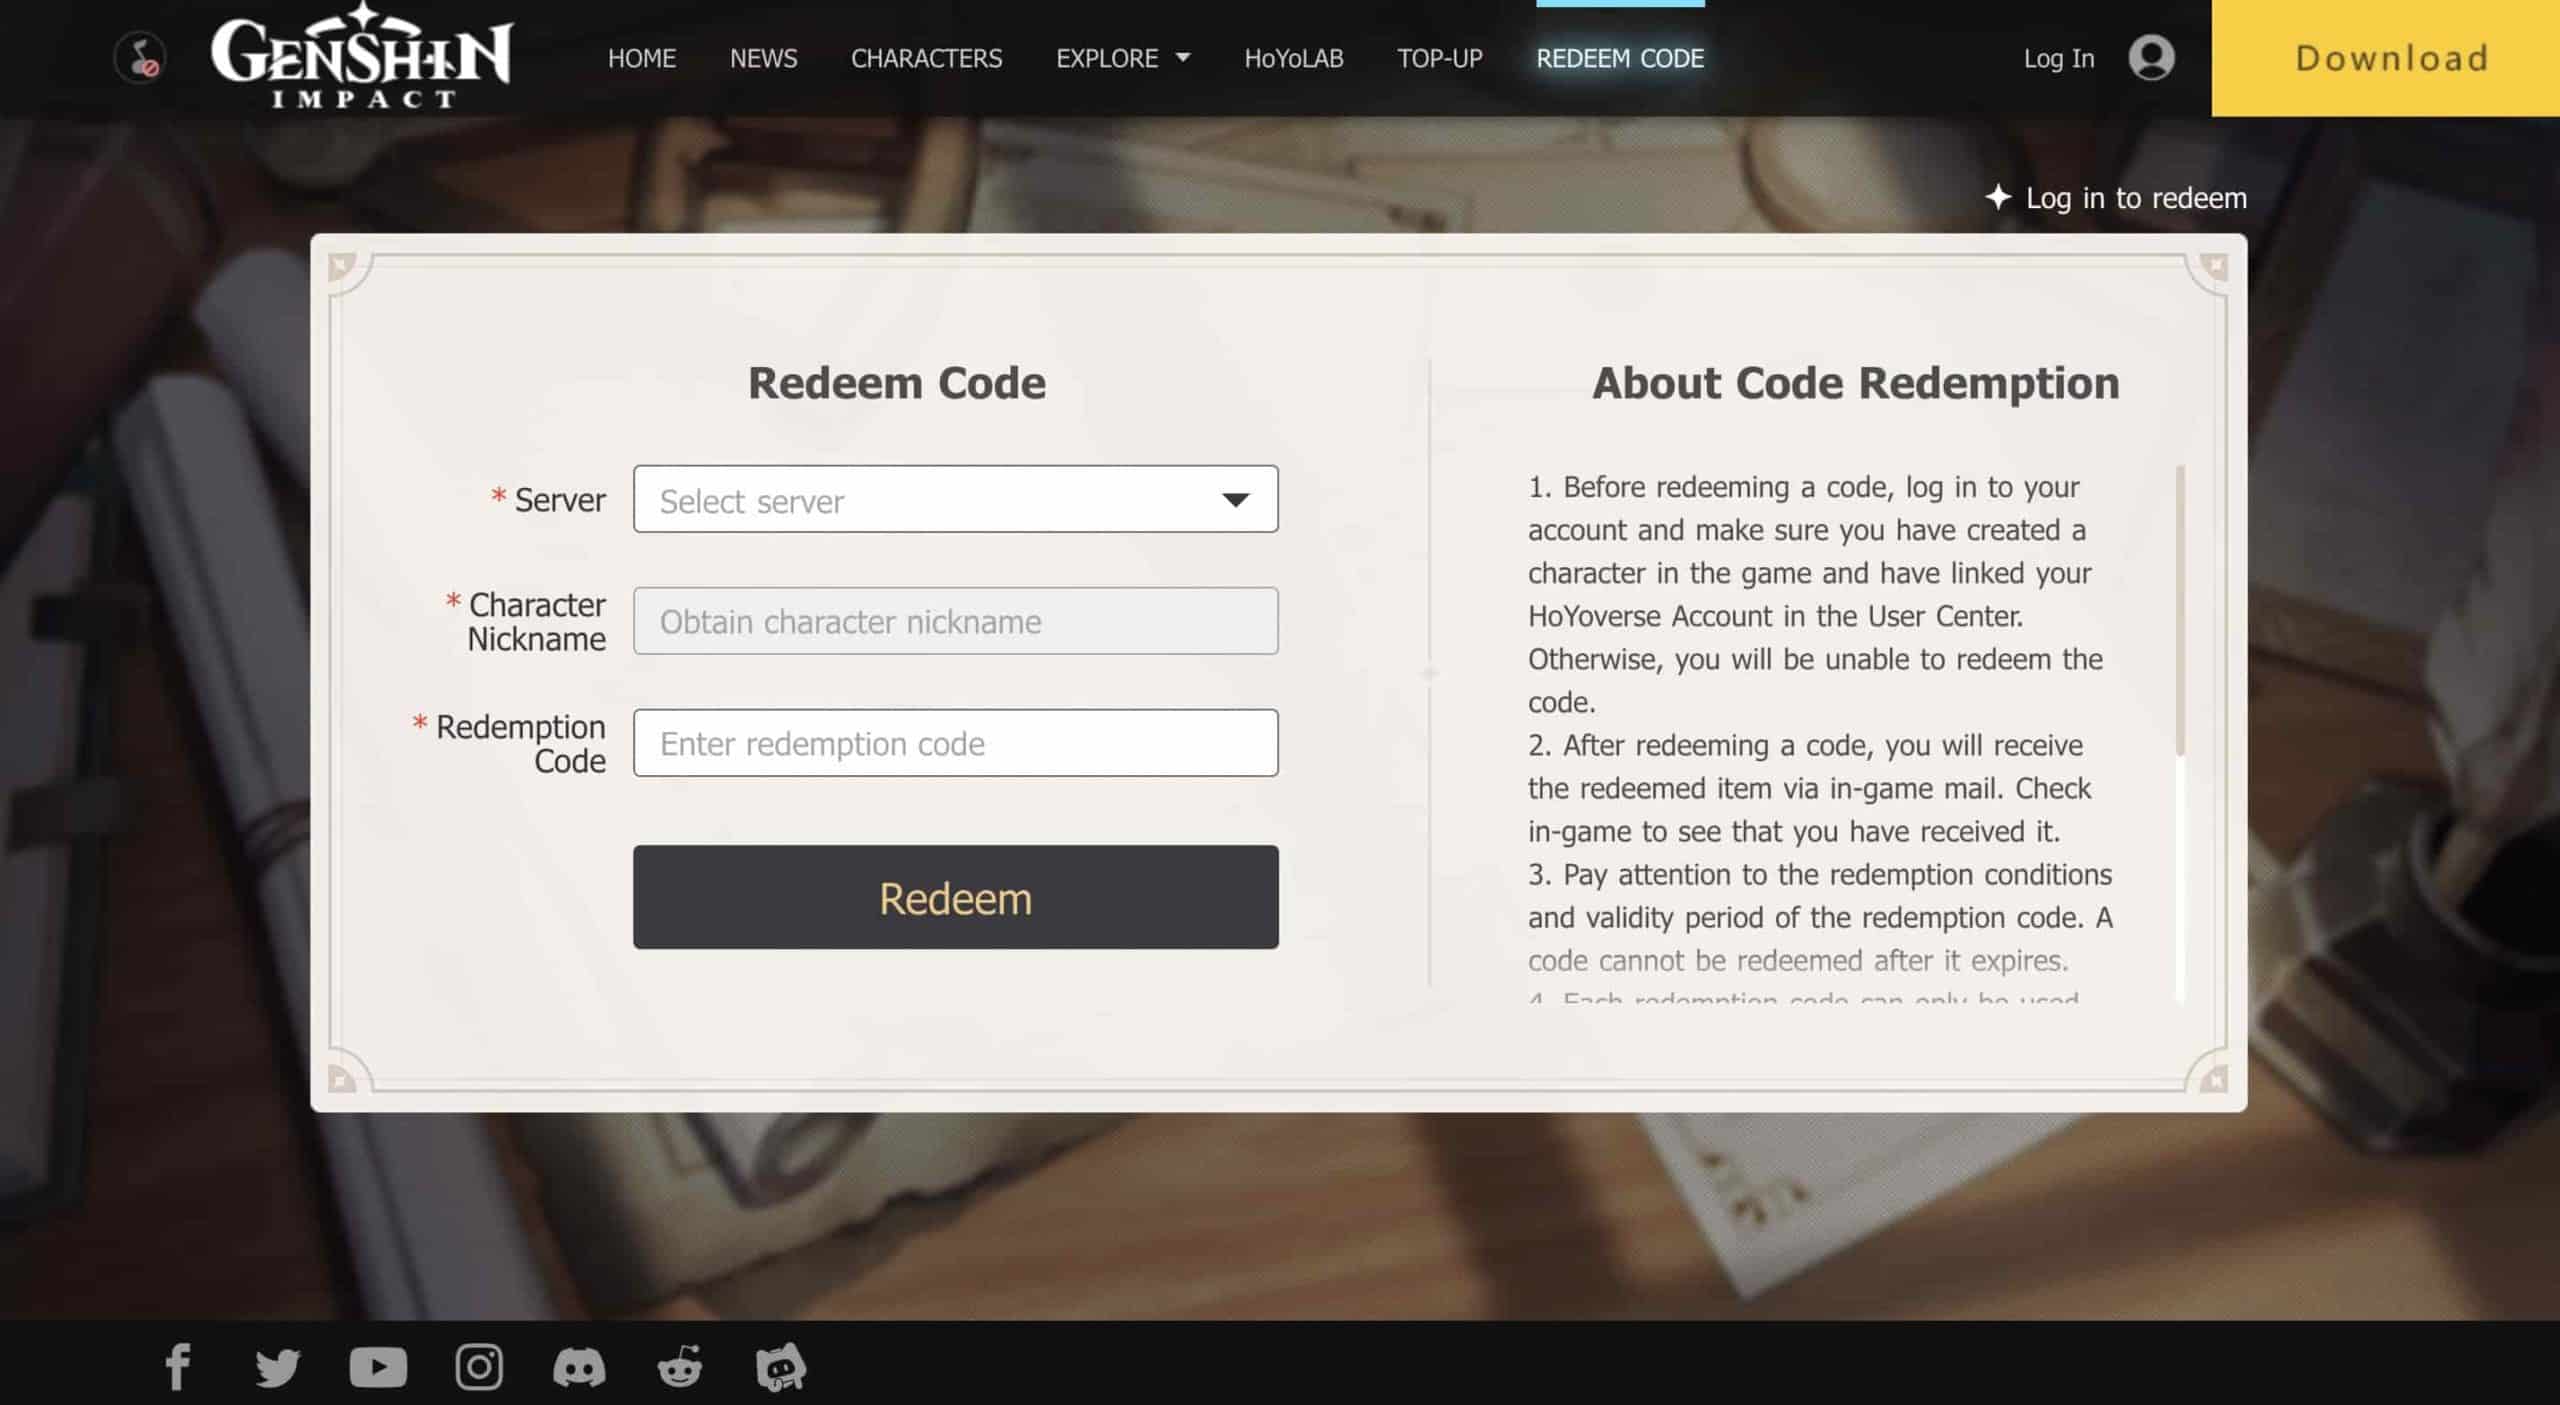Viewport: 2560px width, 1405px height.
Task: Open the YouTube social link
Action: click(378, 1367)
